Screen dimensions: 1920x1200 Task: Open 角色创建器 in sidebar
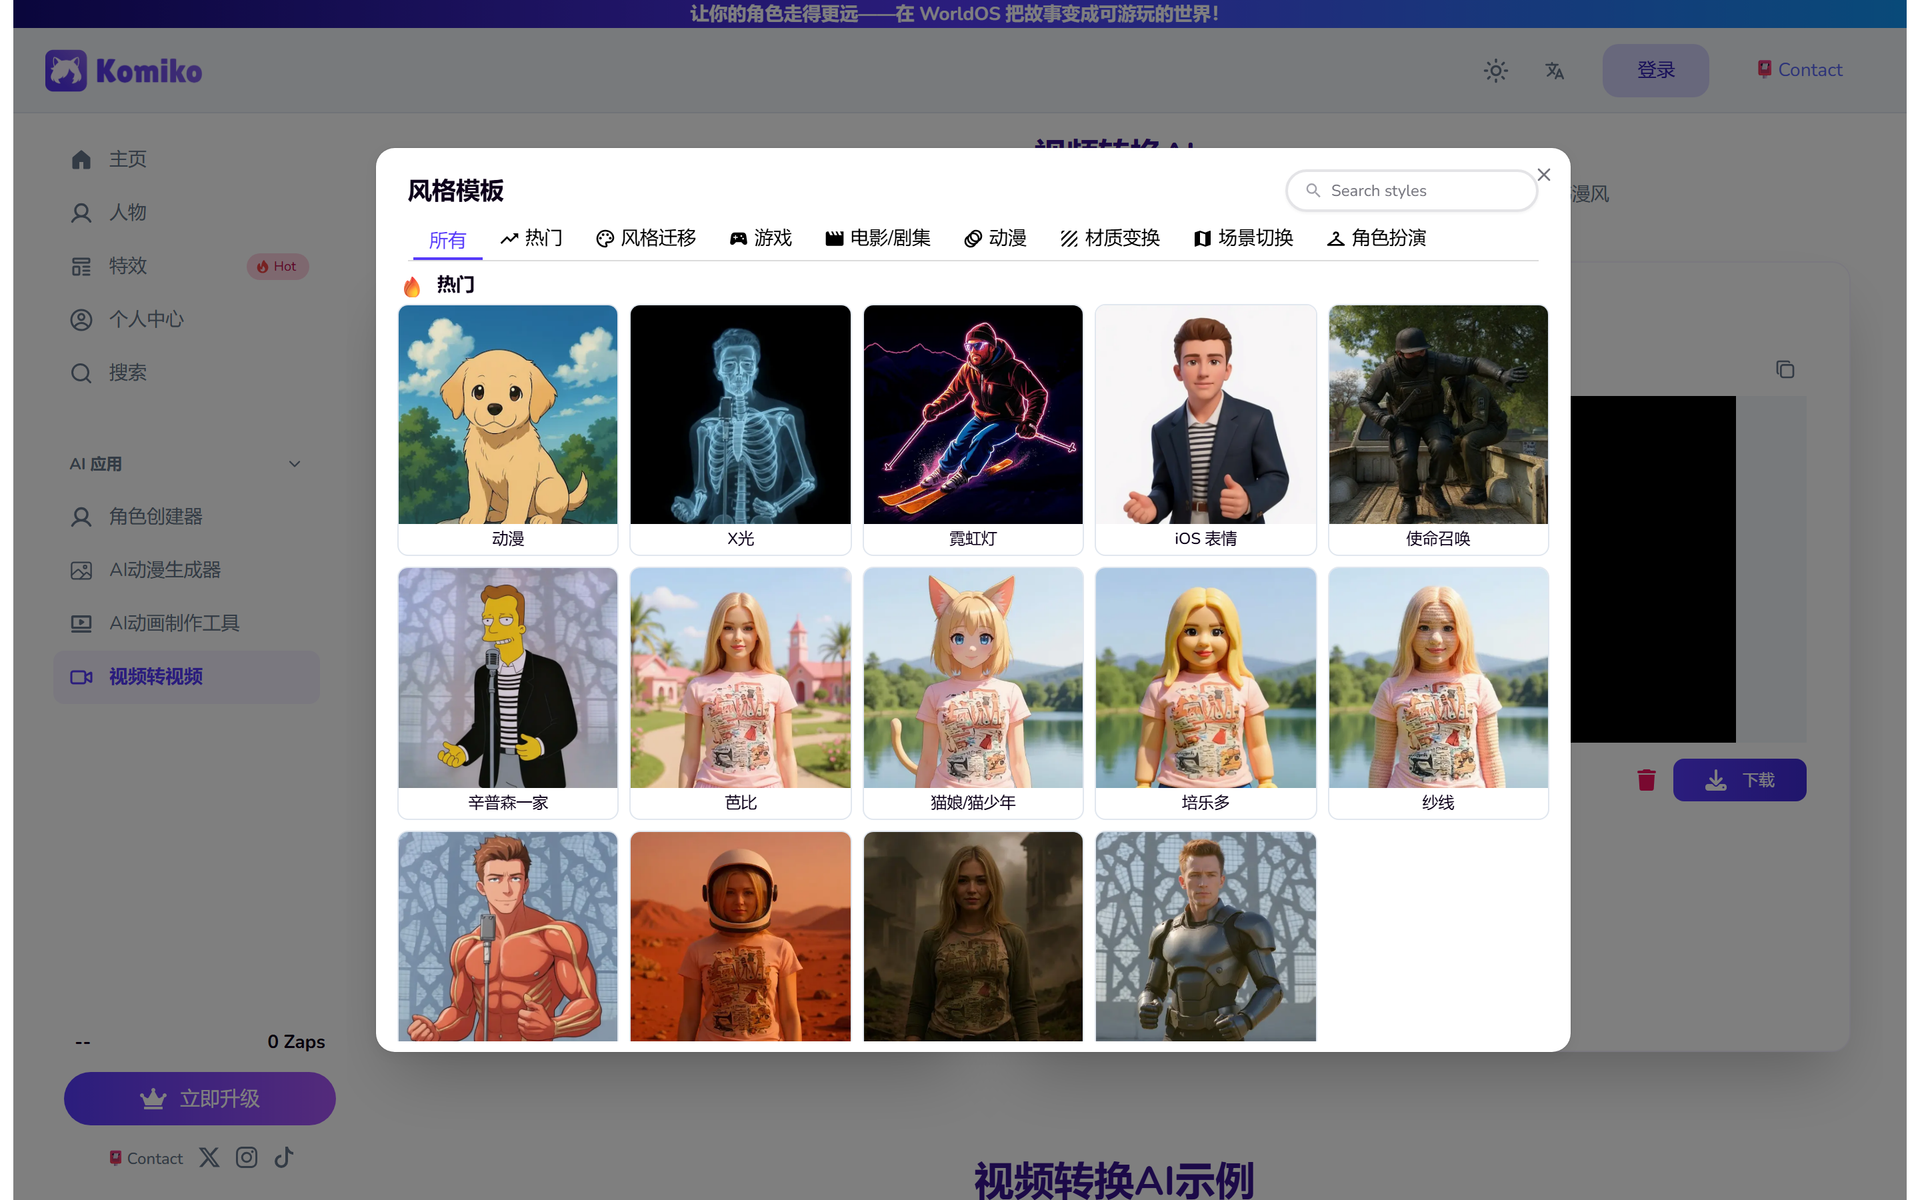click(186, 516)
